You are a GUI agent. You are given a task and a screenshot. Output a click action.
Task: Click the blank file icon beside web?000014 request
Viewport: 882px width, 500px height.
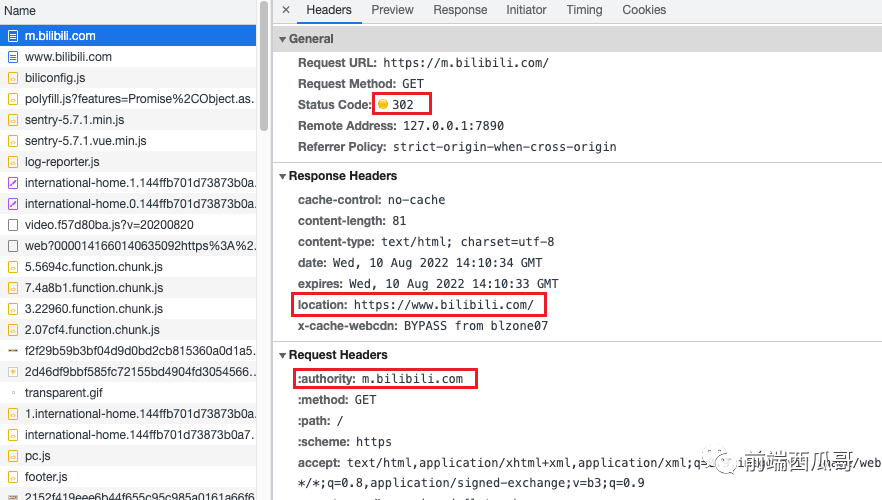12,246
